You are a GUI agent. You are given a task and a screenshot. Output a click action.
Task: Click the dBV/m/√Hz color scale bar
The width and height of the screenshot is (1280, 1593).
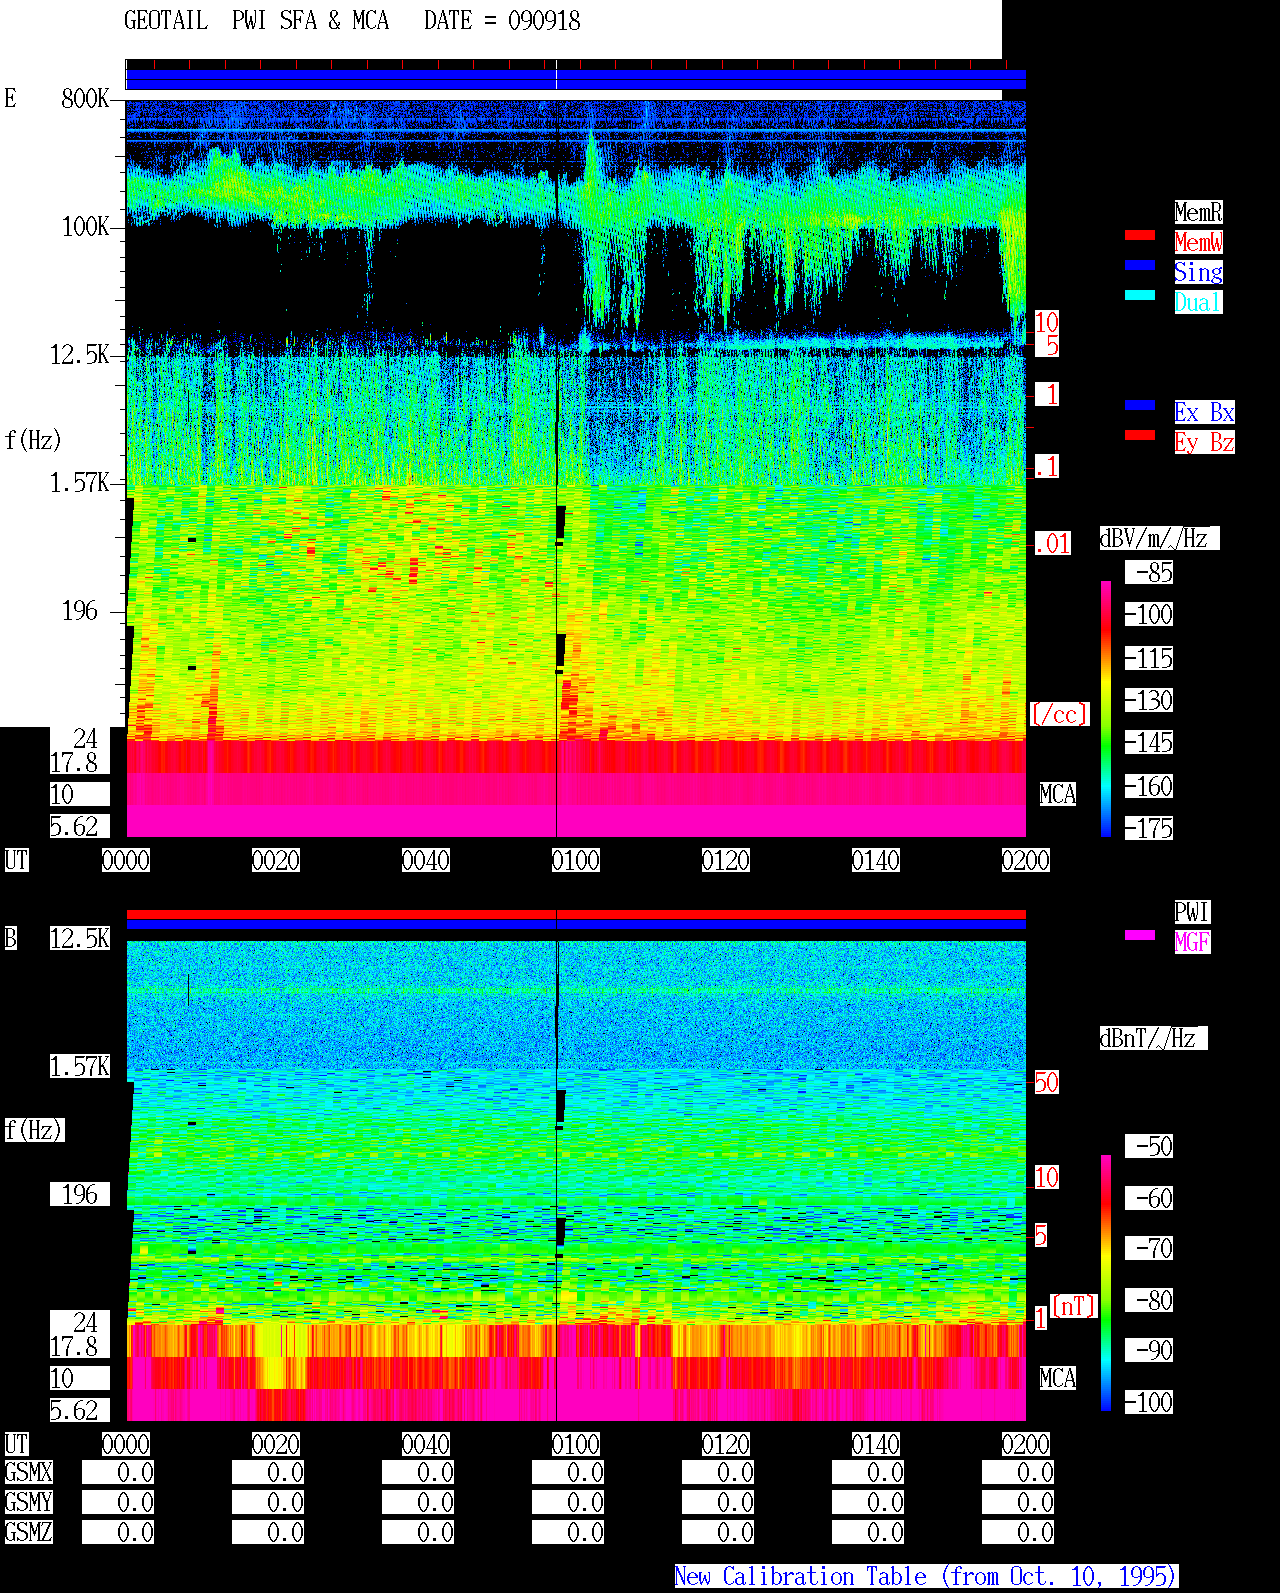(1106, 708)
